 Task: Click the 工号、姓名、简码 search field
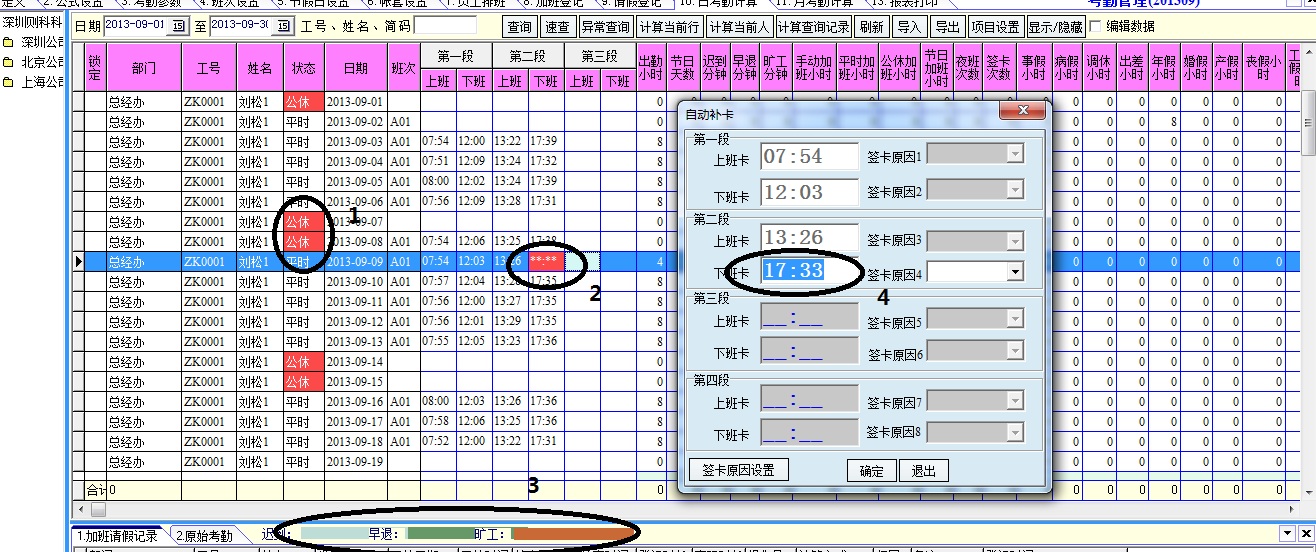point(445,26)
